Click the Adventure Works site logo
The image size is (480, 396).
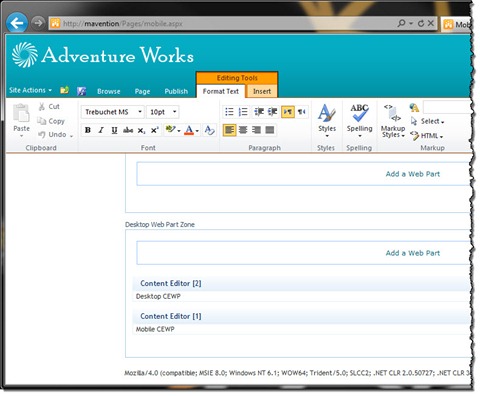coord(103,55)
